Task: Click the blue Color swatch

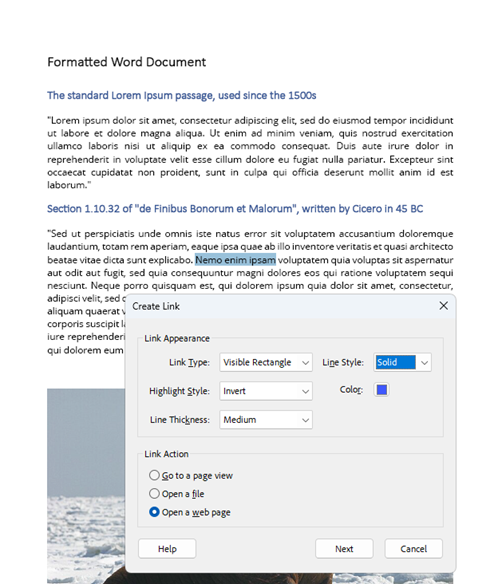Action: [381, 390]
